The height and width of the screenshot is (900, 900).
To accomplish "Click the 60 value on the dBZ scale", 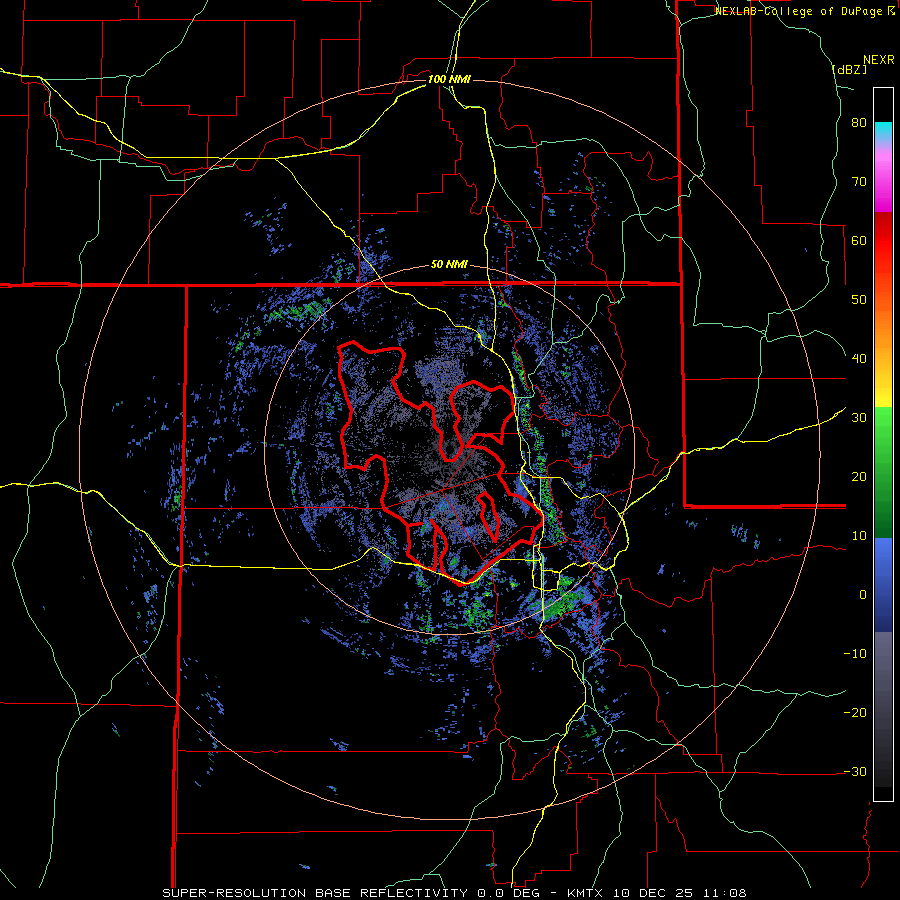I will pos(859,240).
